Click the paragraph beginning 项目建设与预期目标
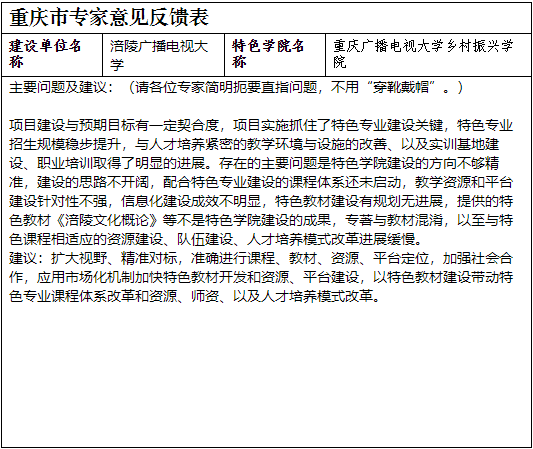 click(x=261, y=182)
